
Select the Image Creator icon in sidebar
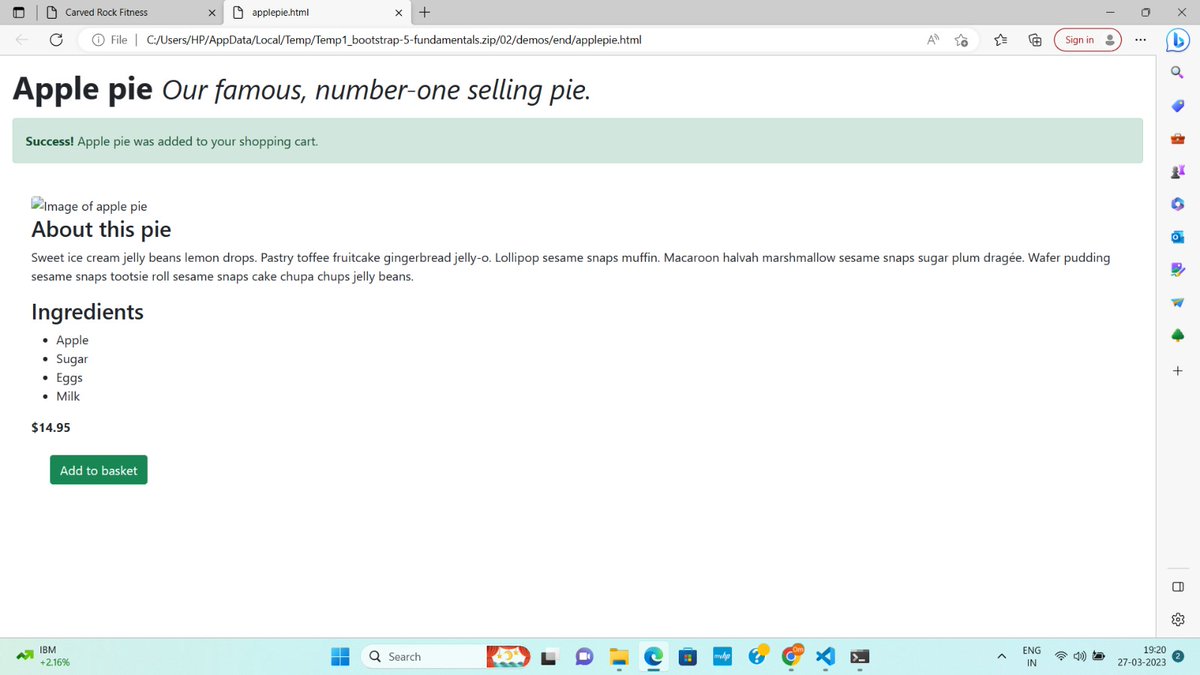[x=1177, y=270]
